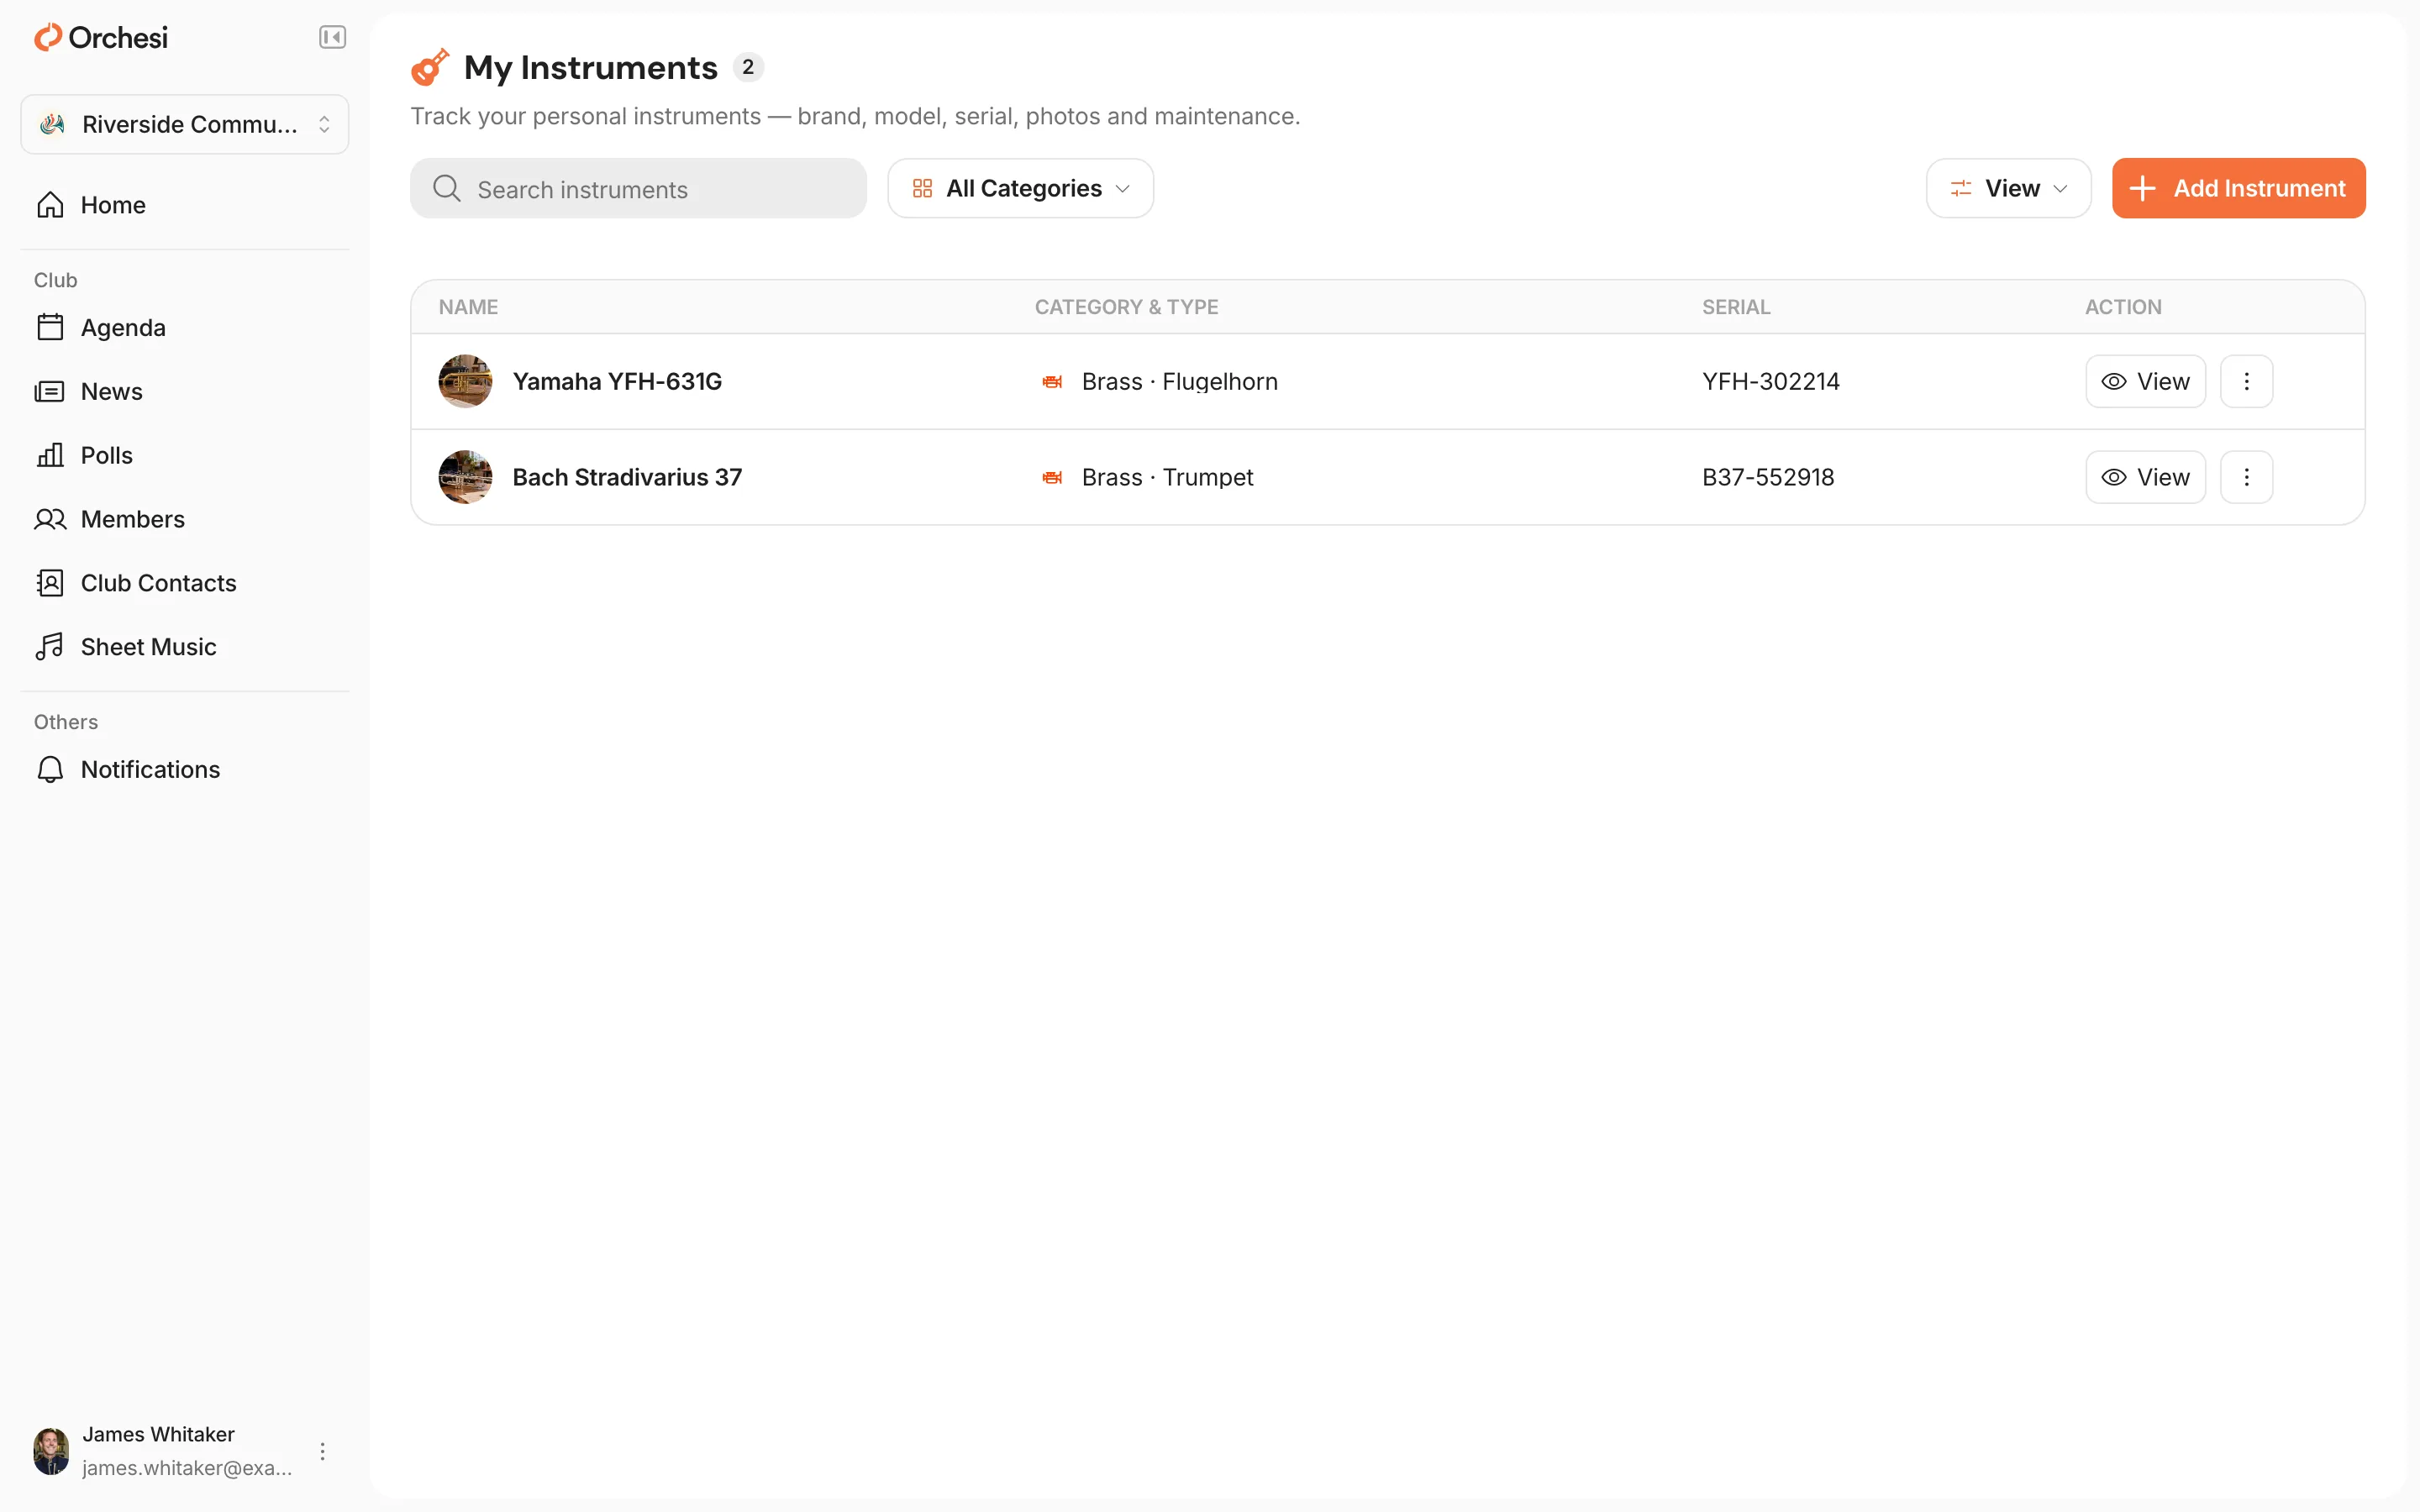Go to Home in sidebar
This screenshot has height=1512, width=2420.
point(185,205)
